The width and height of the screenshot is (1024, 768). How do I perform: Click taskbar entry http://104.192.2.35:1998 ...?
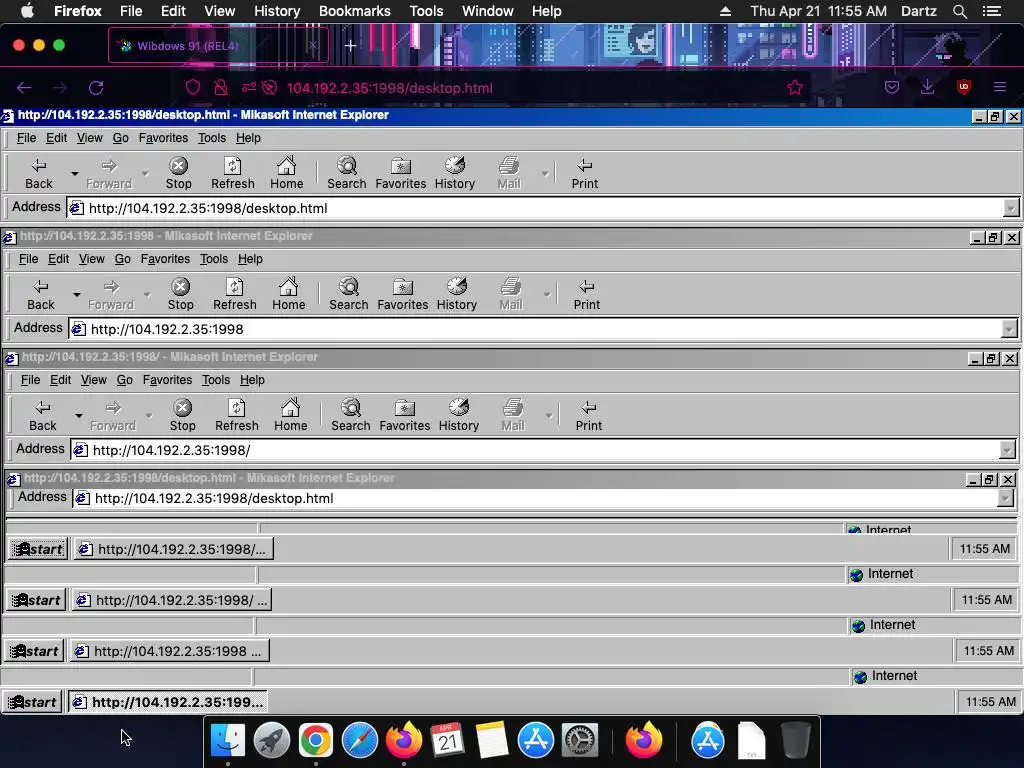click(170, 651)
